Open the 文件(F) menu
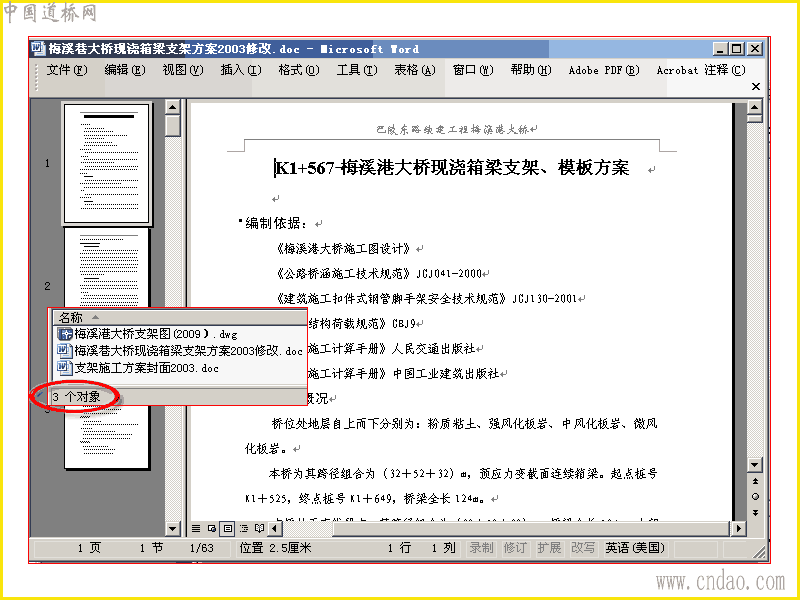This screenshot has width=800, height=600. pyautogui.click(x=67, y=70)
